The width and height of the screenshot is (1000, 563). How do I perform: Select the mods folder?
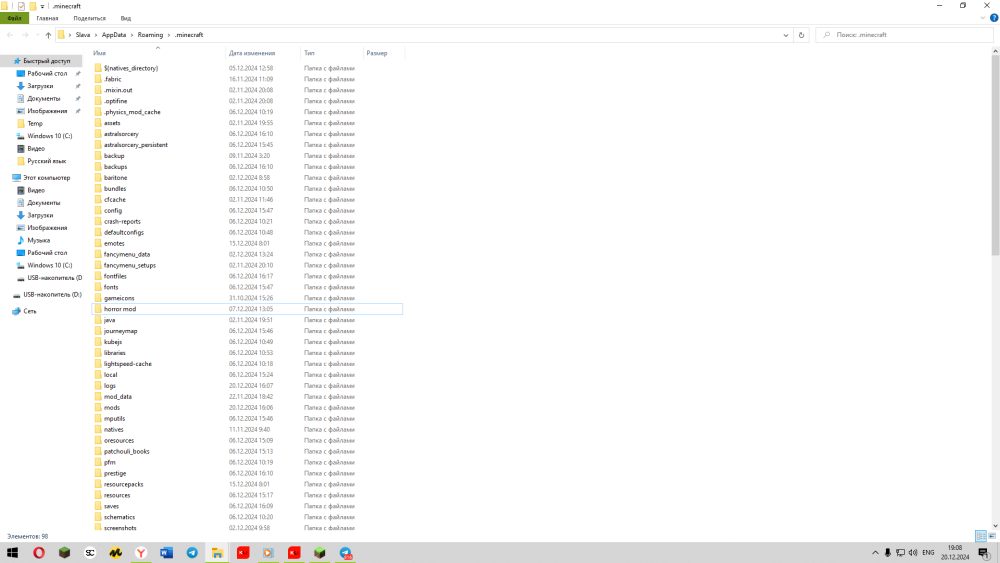pos(112,407)
